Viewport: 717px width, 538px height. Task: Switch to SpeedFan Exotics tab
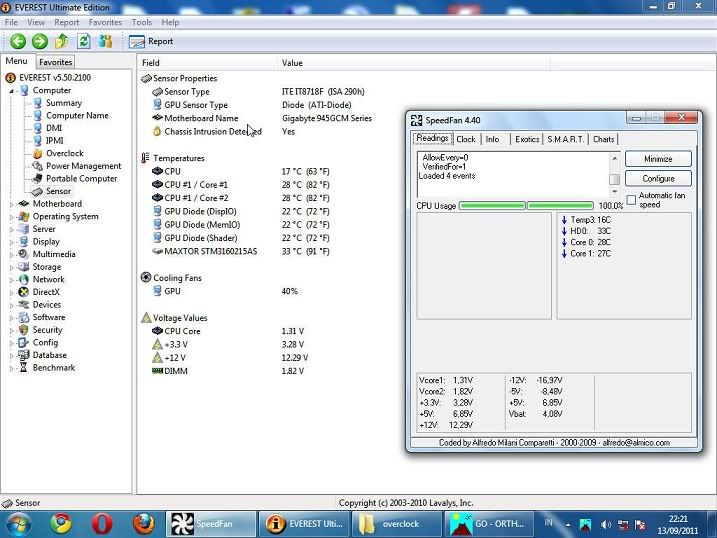[x=527, y=139]
